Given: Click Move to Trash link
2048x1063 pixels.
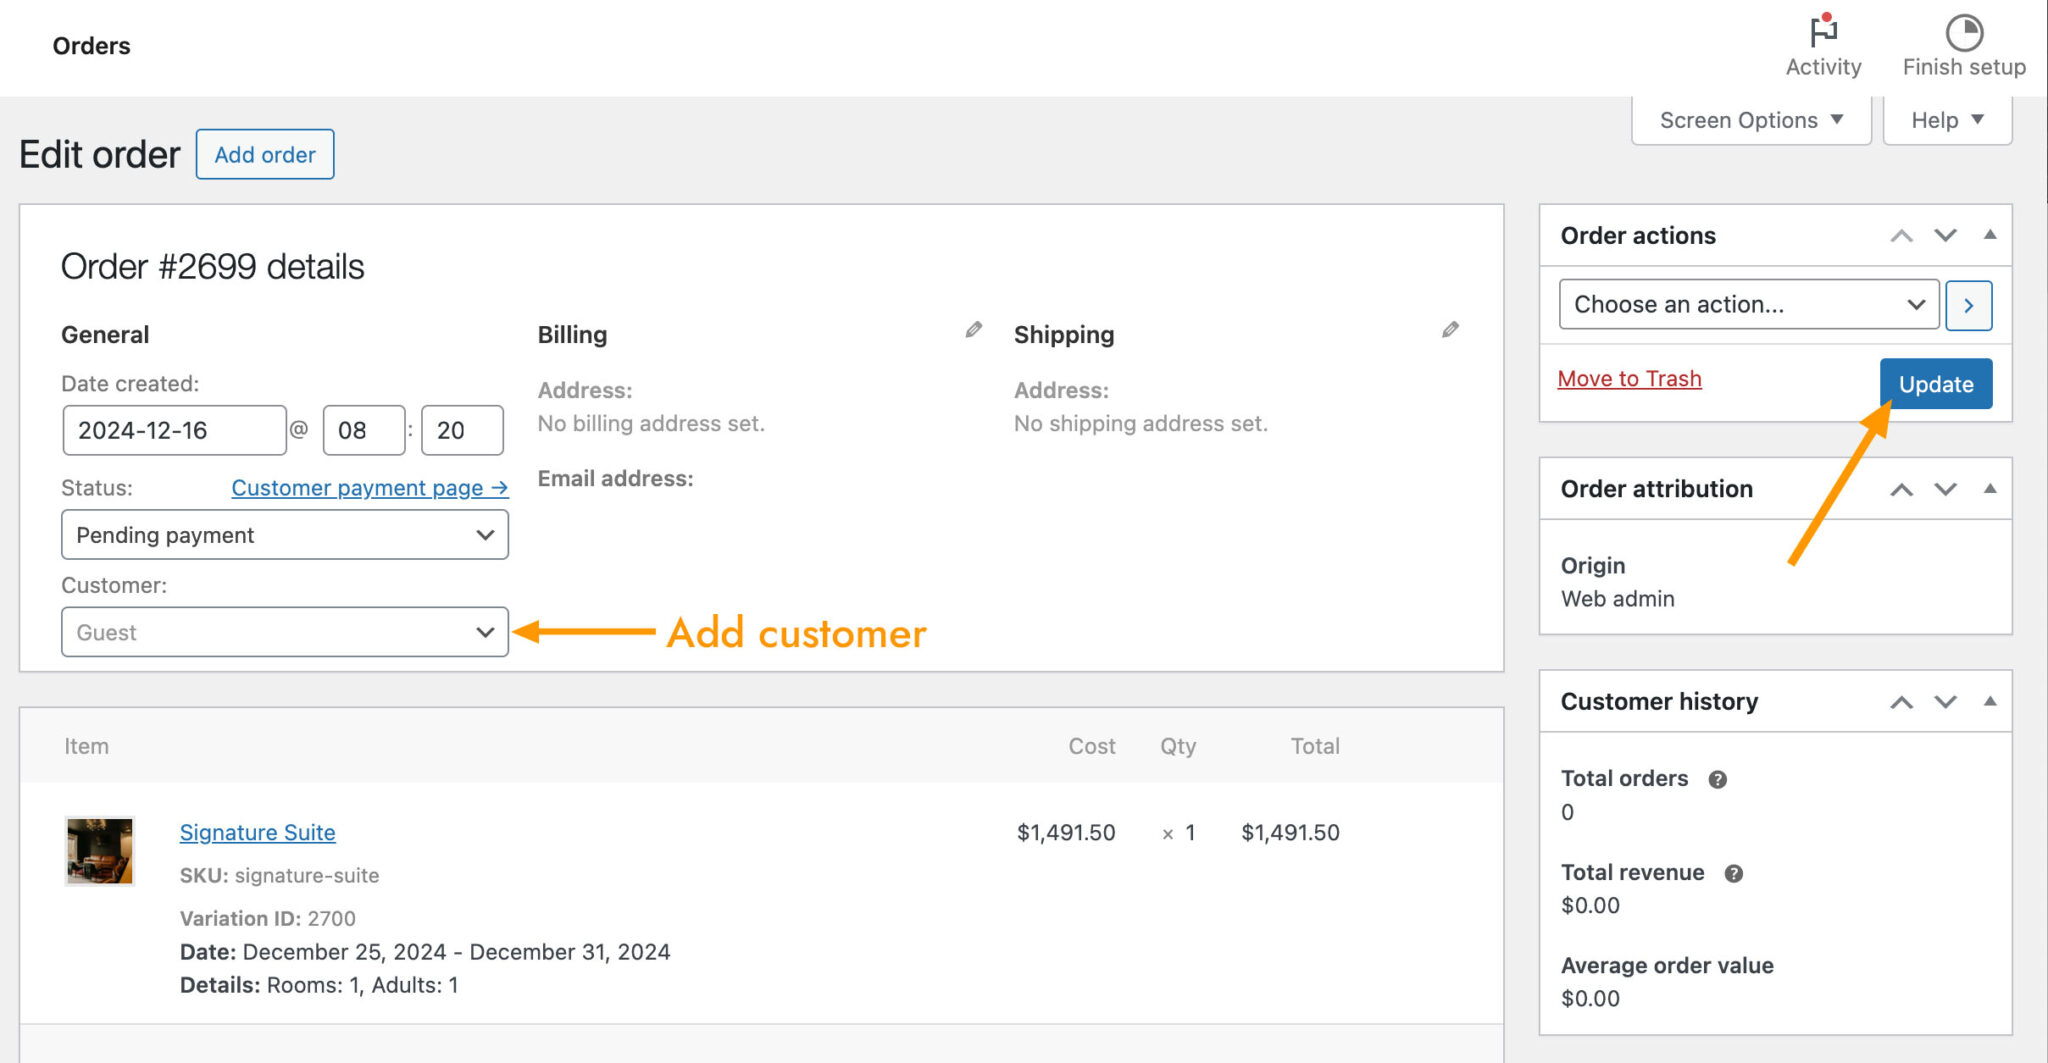Looking at the screenshot, I should pos(1629,379).
